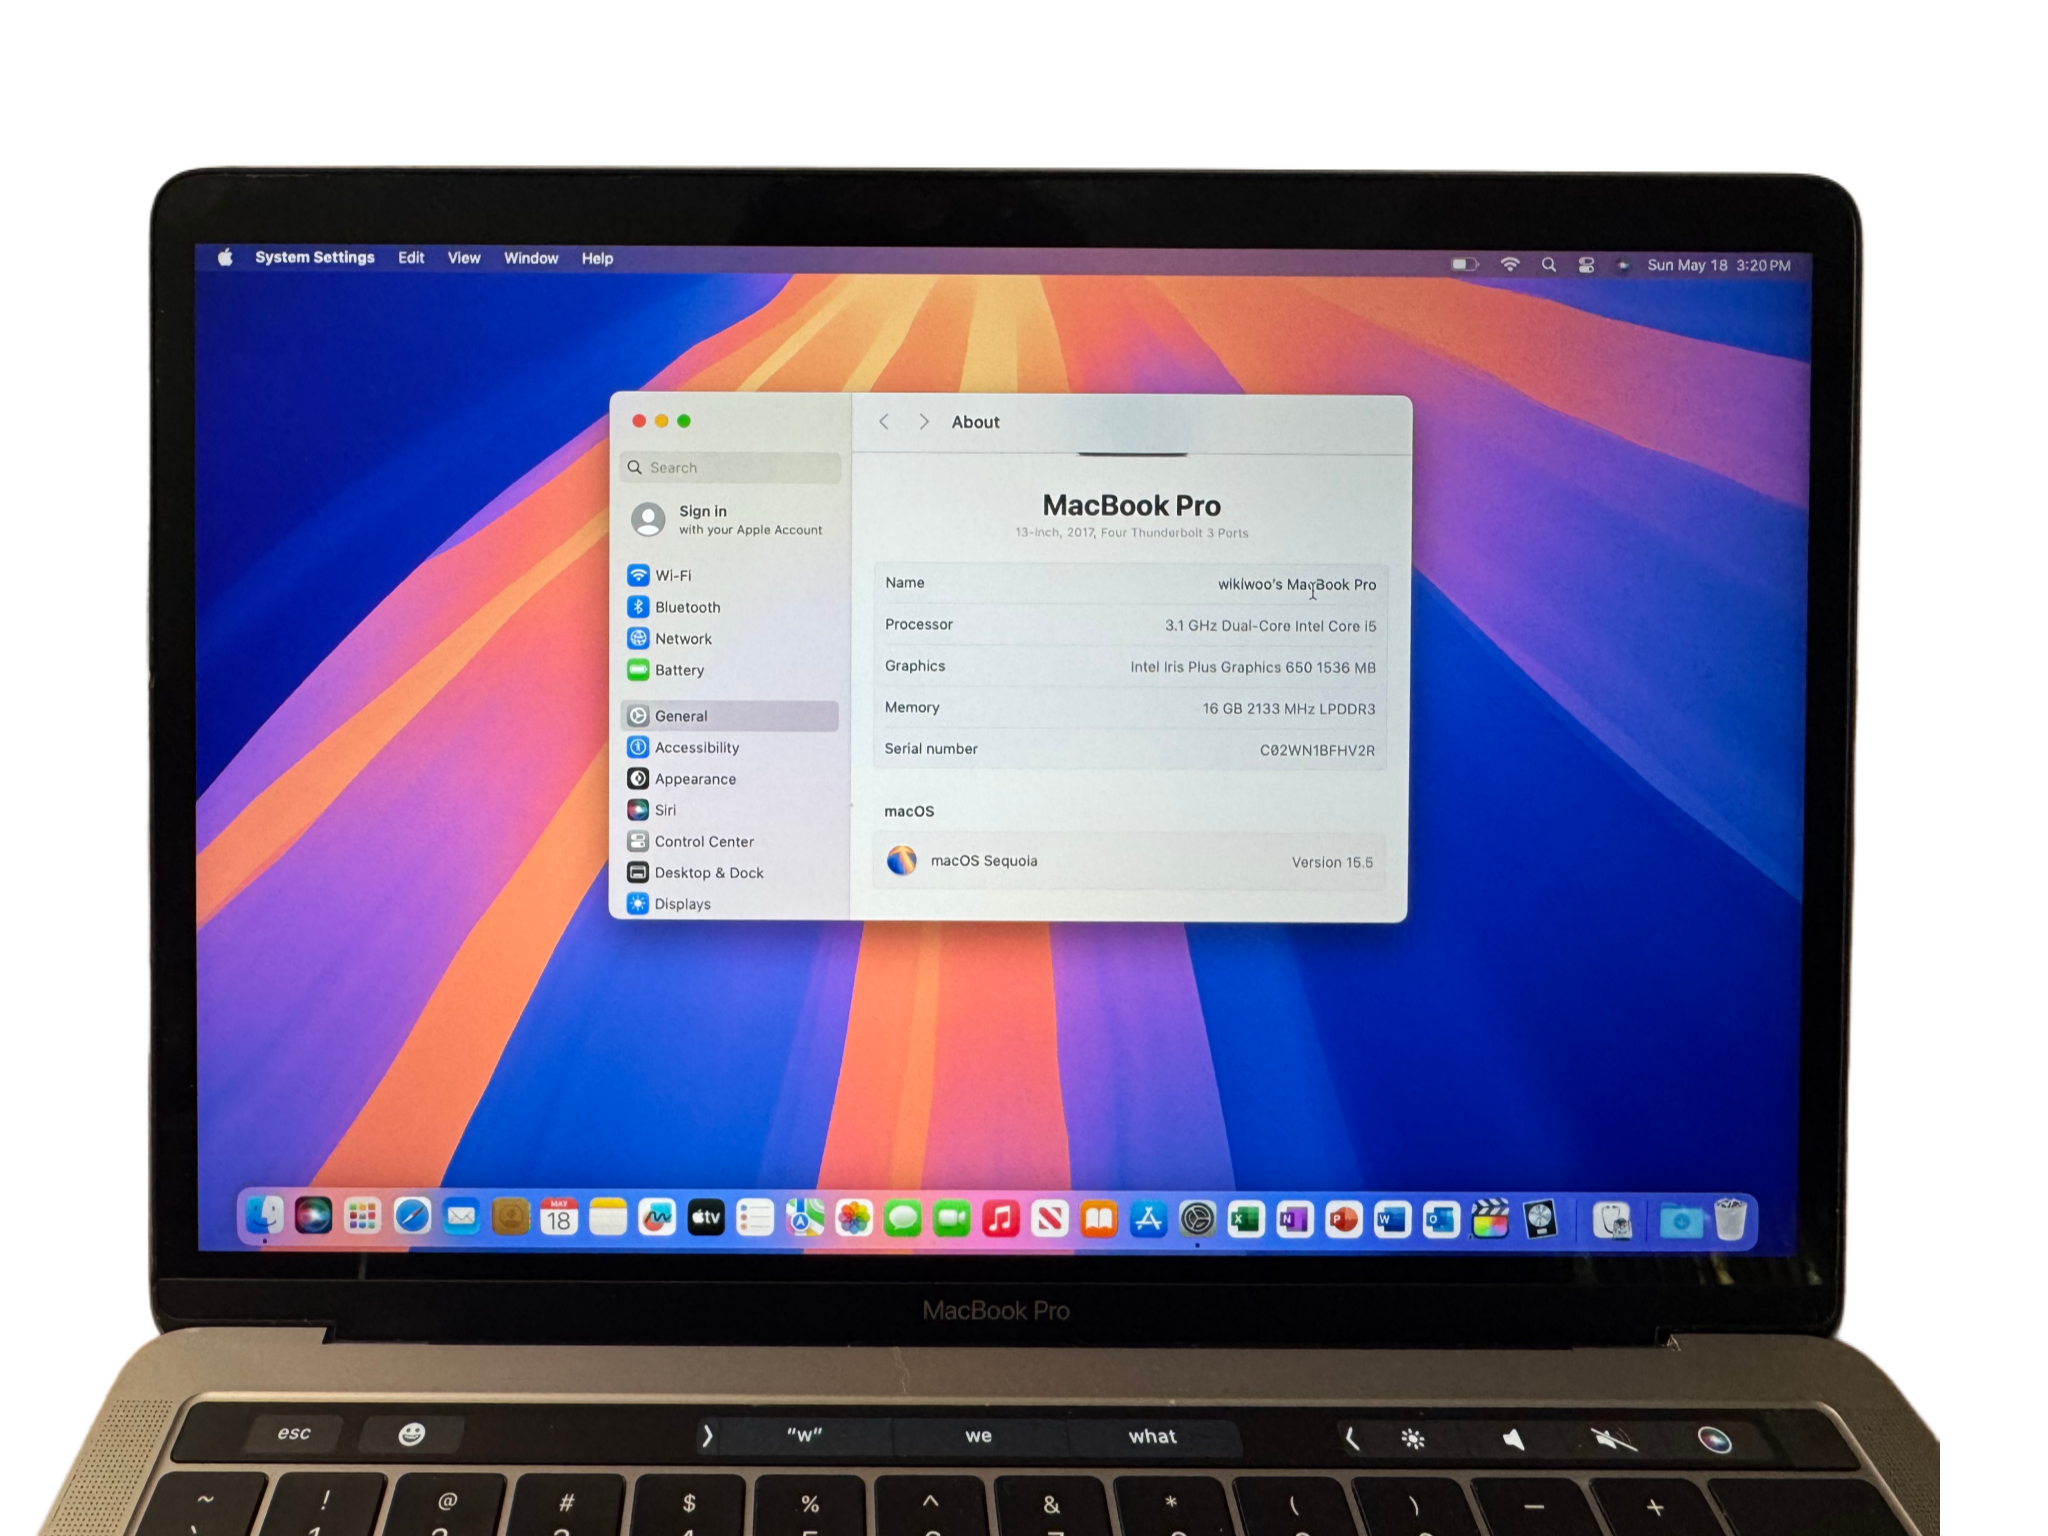The width and height of the screenshot is (2048, 1536).
Task: Open App Store from the Dock
Action: pyautogui.click(x=1148, y=1219)
